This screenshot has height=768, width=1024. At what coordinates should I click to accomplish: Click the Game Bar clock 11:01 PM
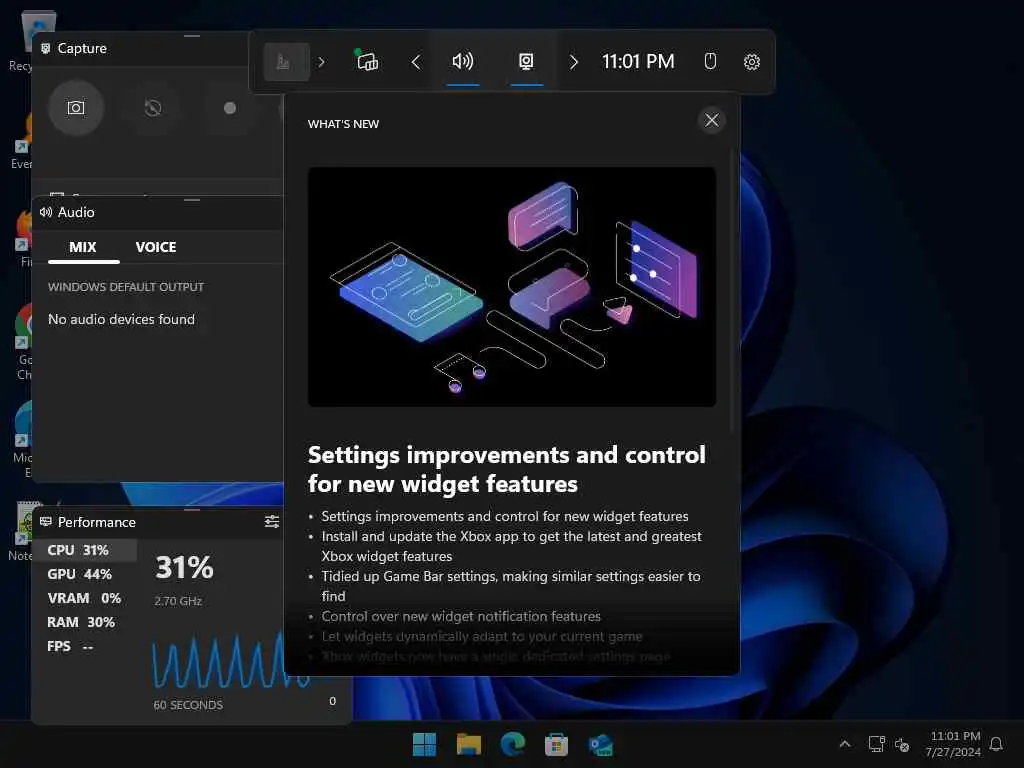[638, 61]
